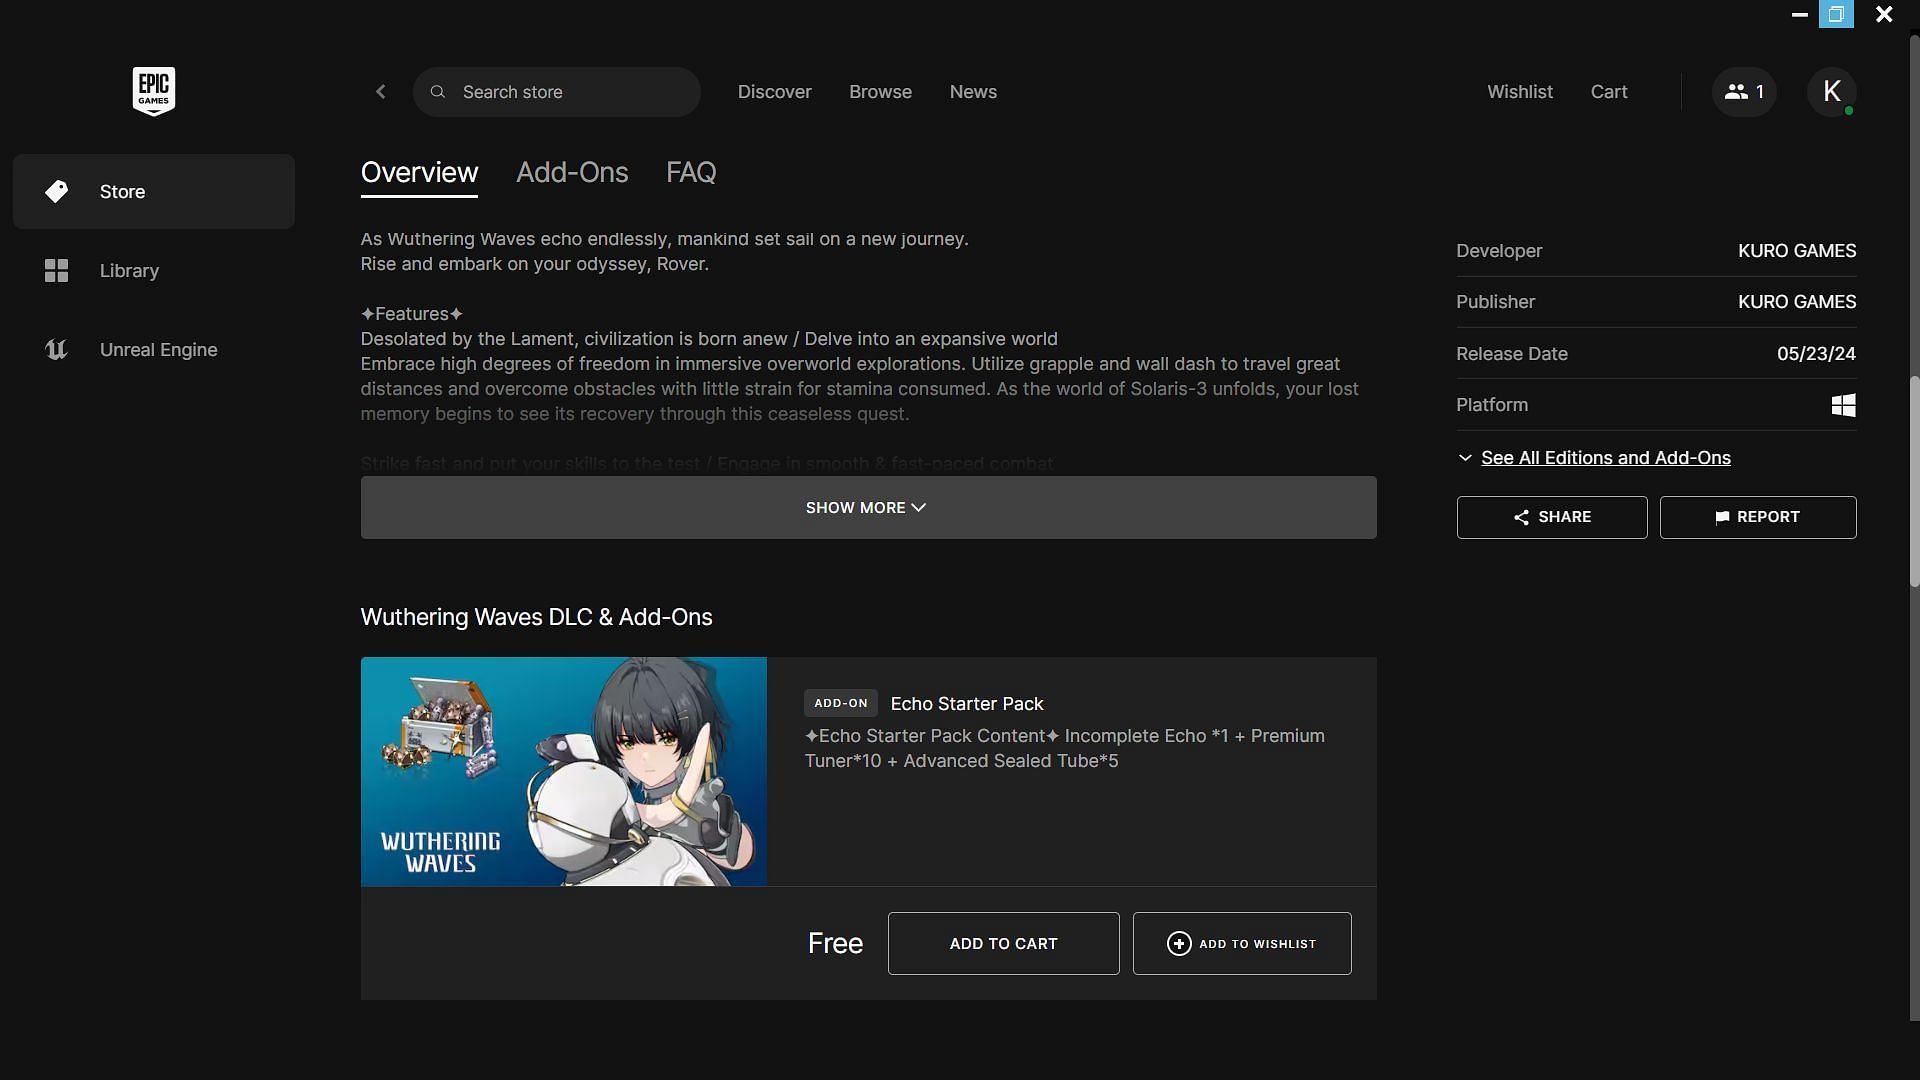Open the friends list icon
Image resolution: width=1920 pixels, height=1080 pixels.
1743,92
